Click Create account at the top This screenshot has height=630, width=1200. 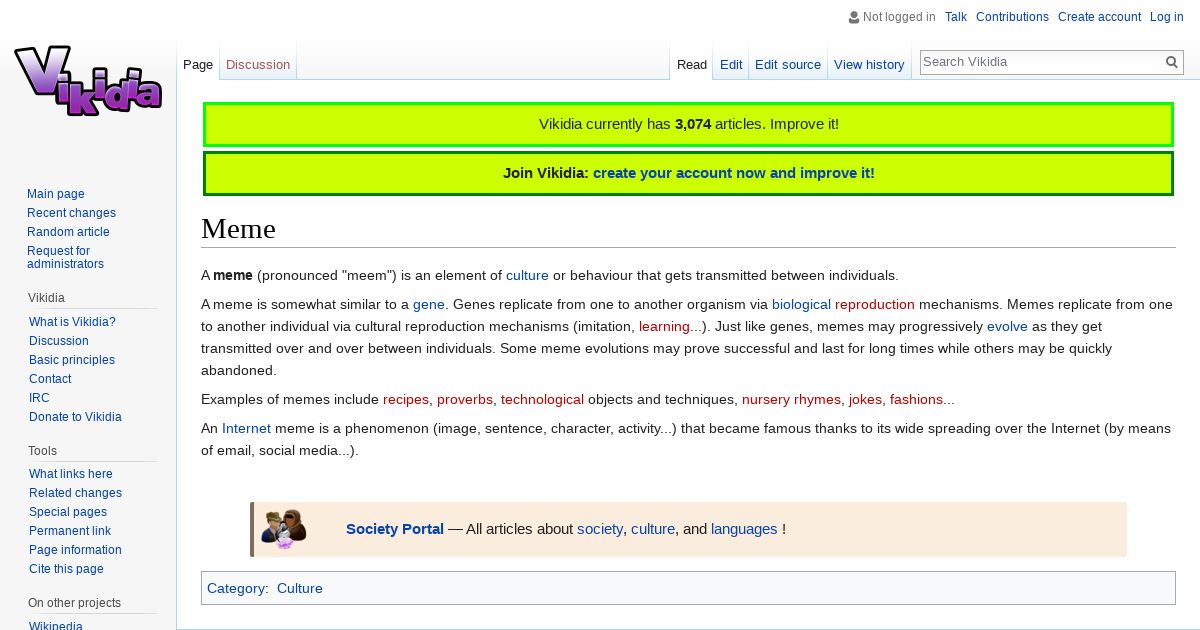coord(1099,17)
